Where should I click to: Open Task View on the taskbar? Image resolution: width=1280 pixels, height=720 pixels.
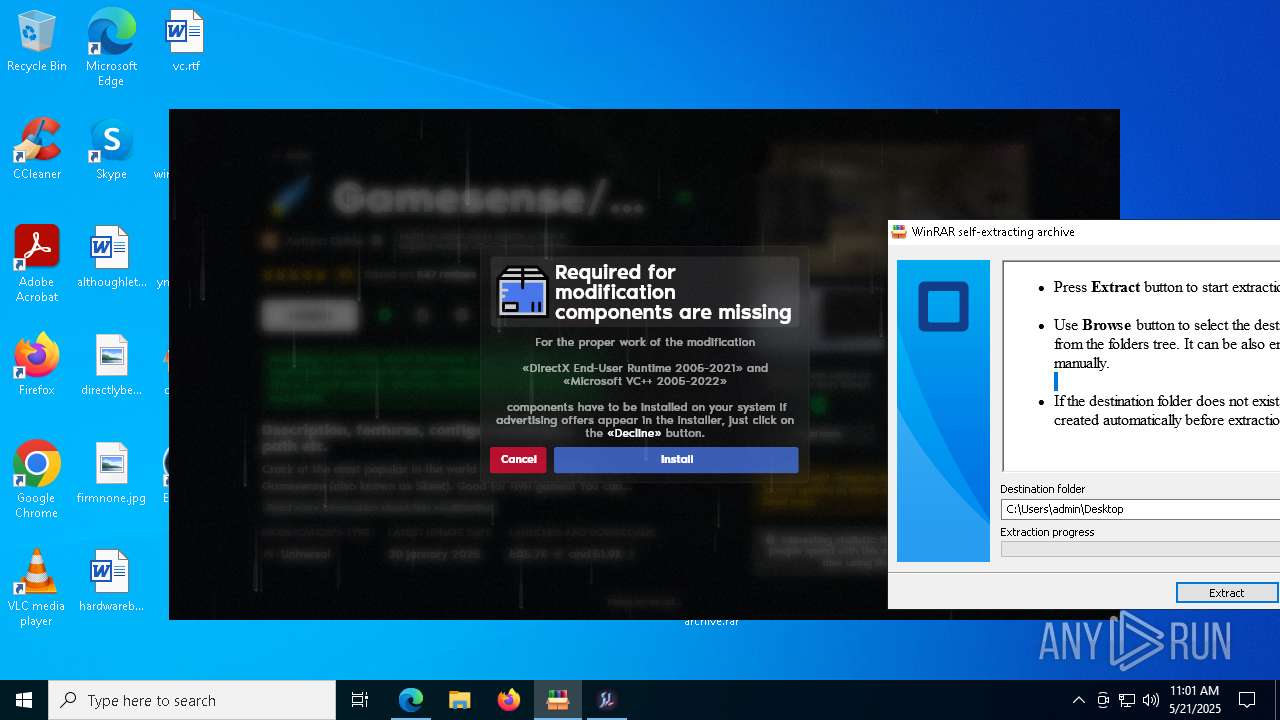360,700
